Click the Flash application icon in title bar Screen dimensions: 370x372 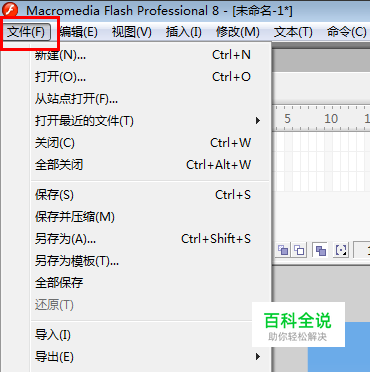click(10, 10)
